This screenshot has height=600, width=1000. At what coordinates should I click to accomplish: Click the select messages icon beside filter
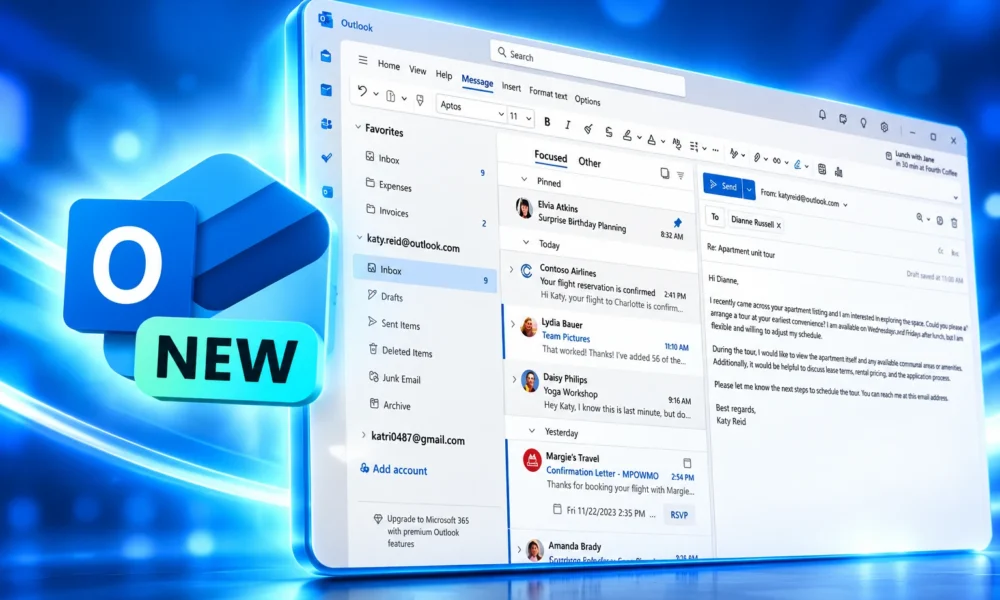pyautogui.click(x=665, y=173)
